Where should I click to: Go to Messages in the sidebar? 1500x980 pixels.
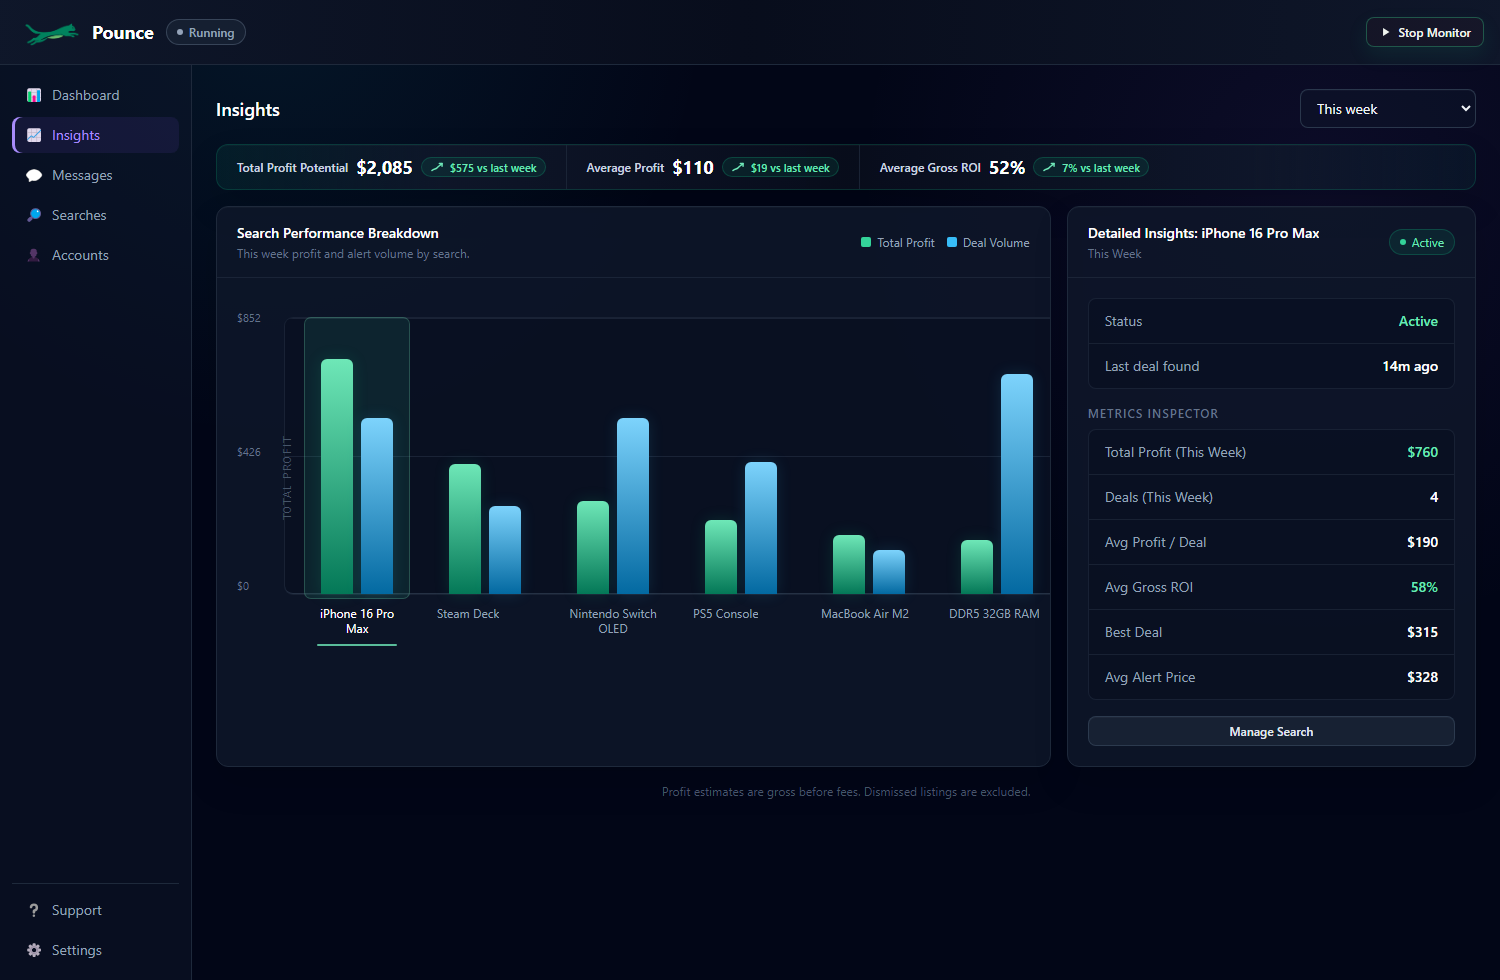pos(96,175)
